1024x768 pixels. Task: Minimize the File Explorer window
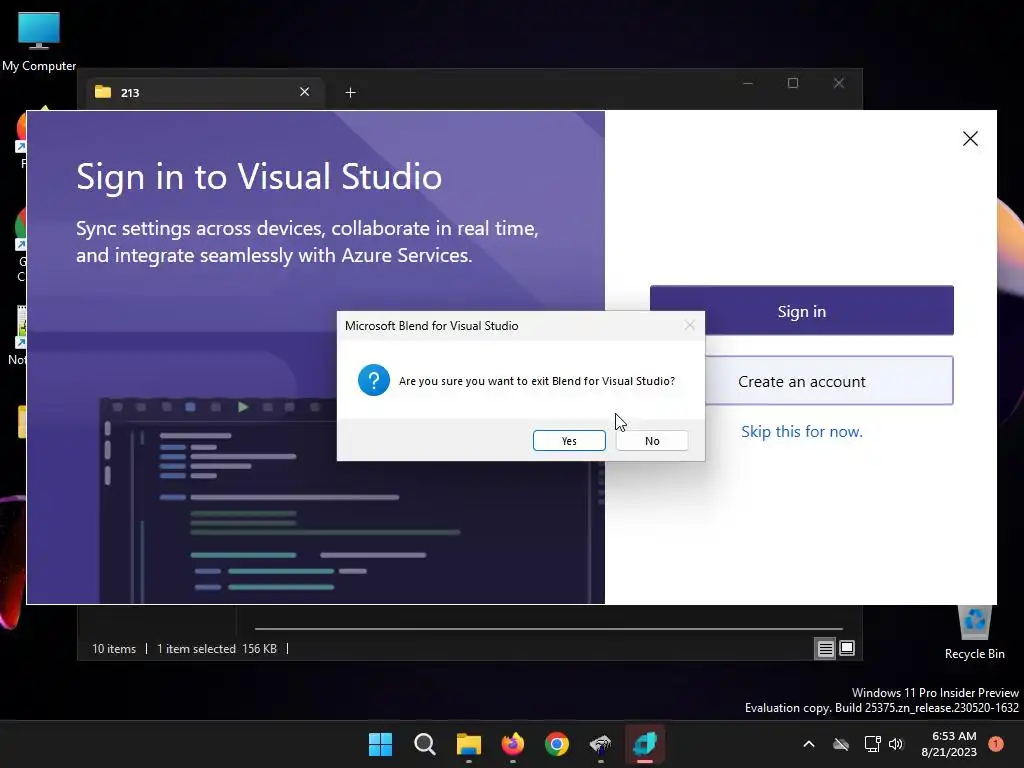click(748, 84)
